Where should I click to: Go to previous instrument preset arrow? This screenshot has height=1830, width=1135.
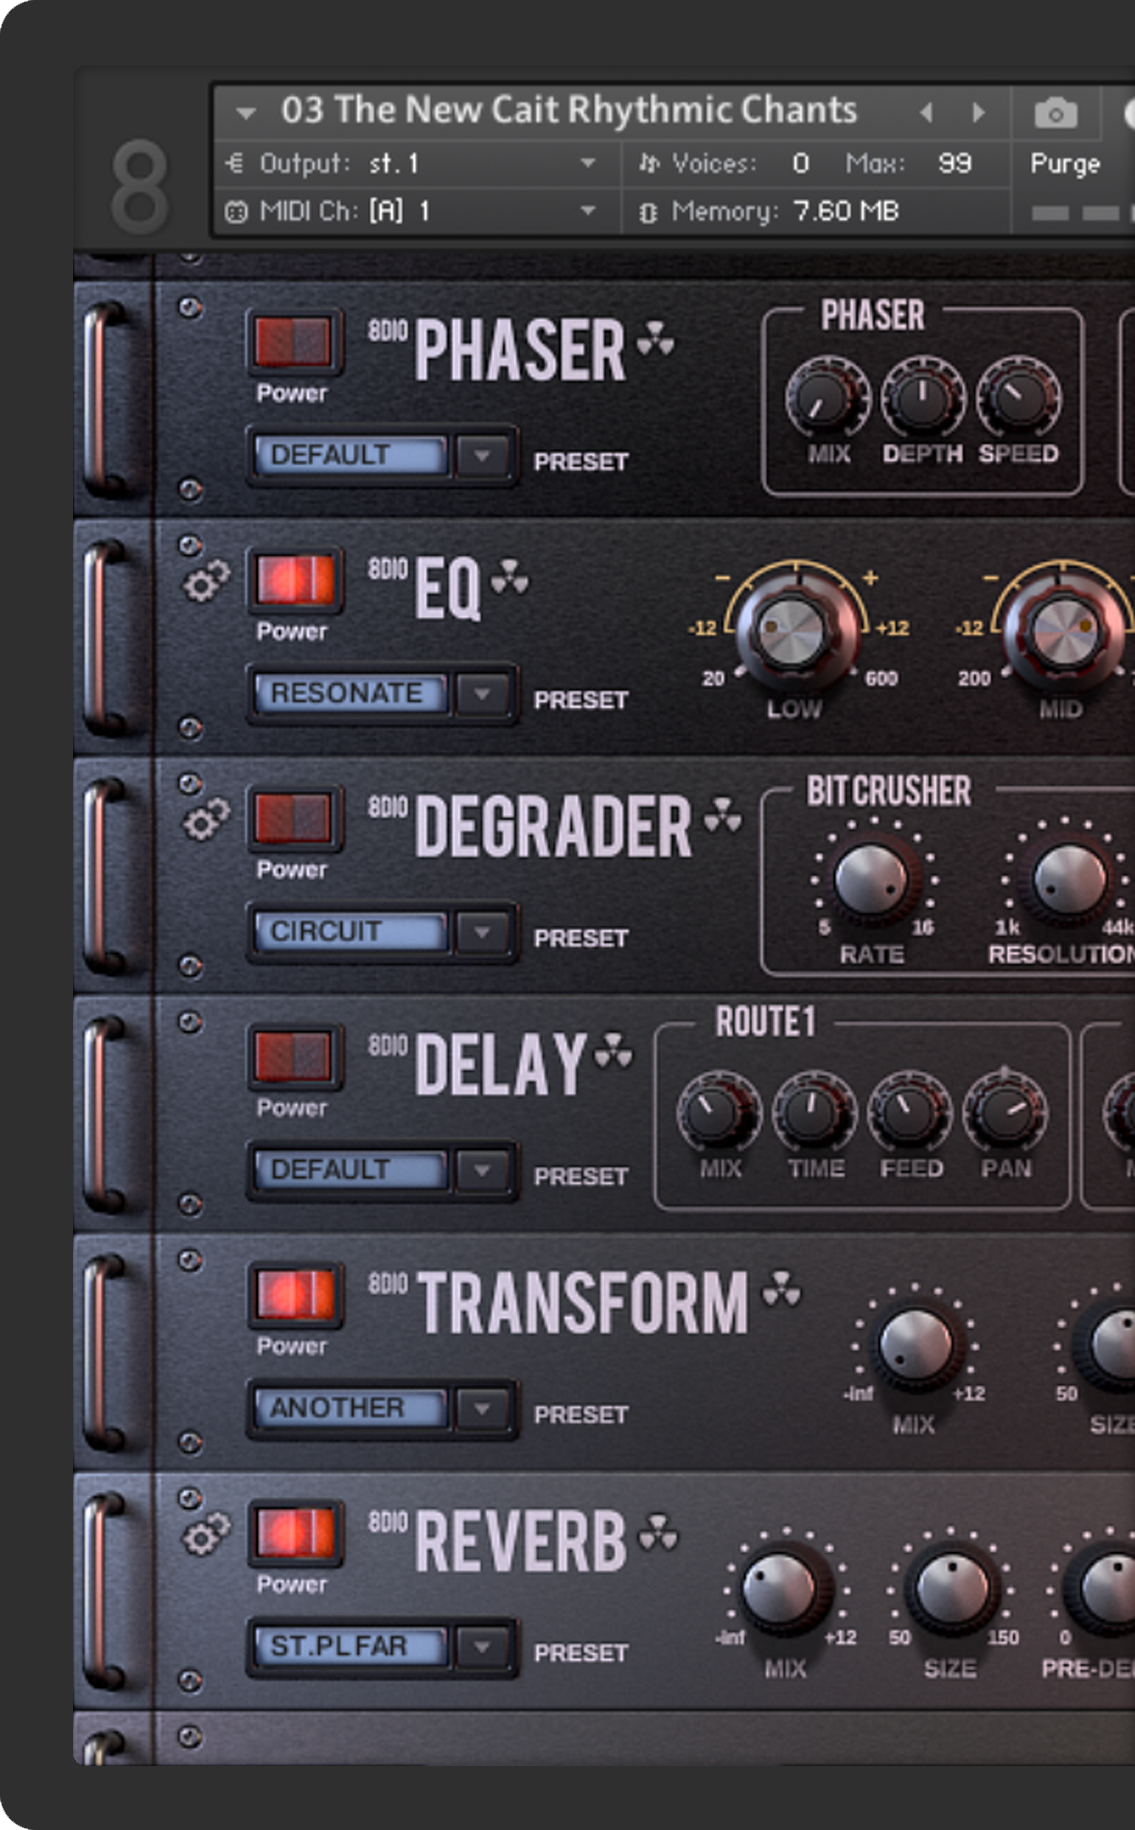click(927, 113)
